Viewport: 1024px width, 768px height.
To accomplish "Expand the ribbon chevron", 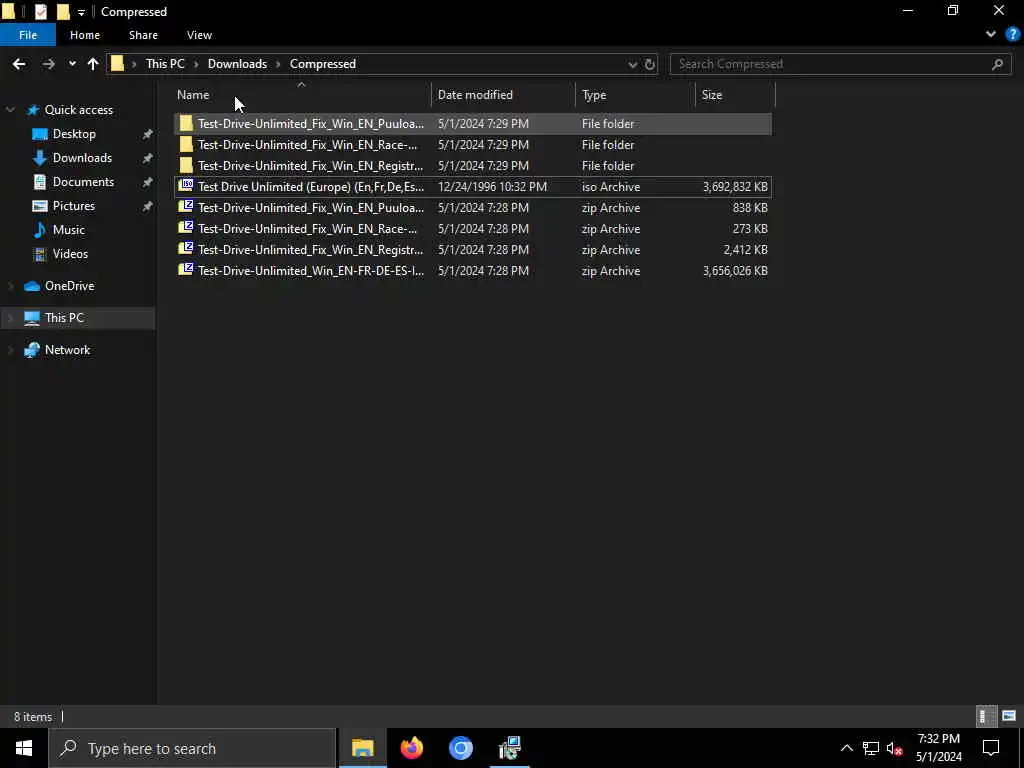I will tap(991, 35).
